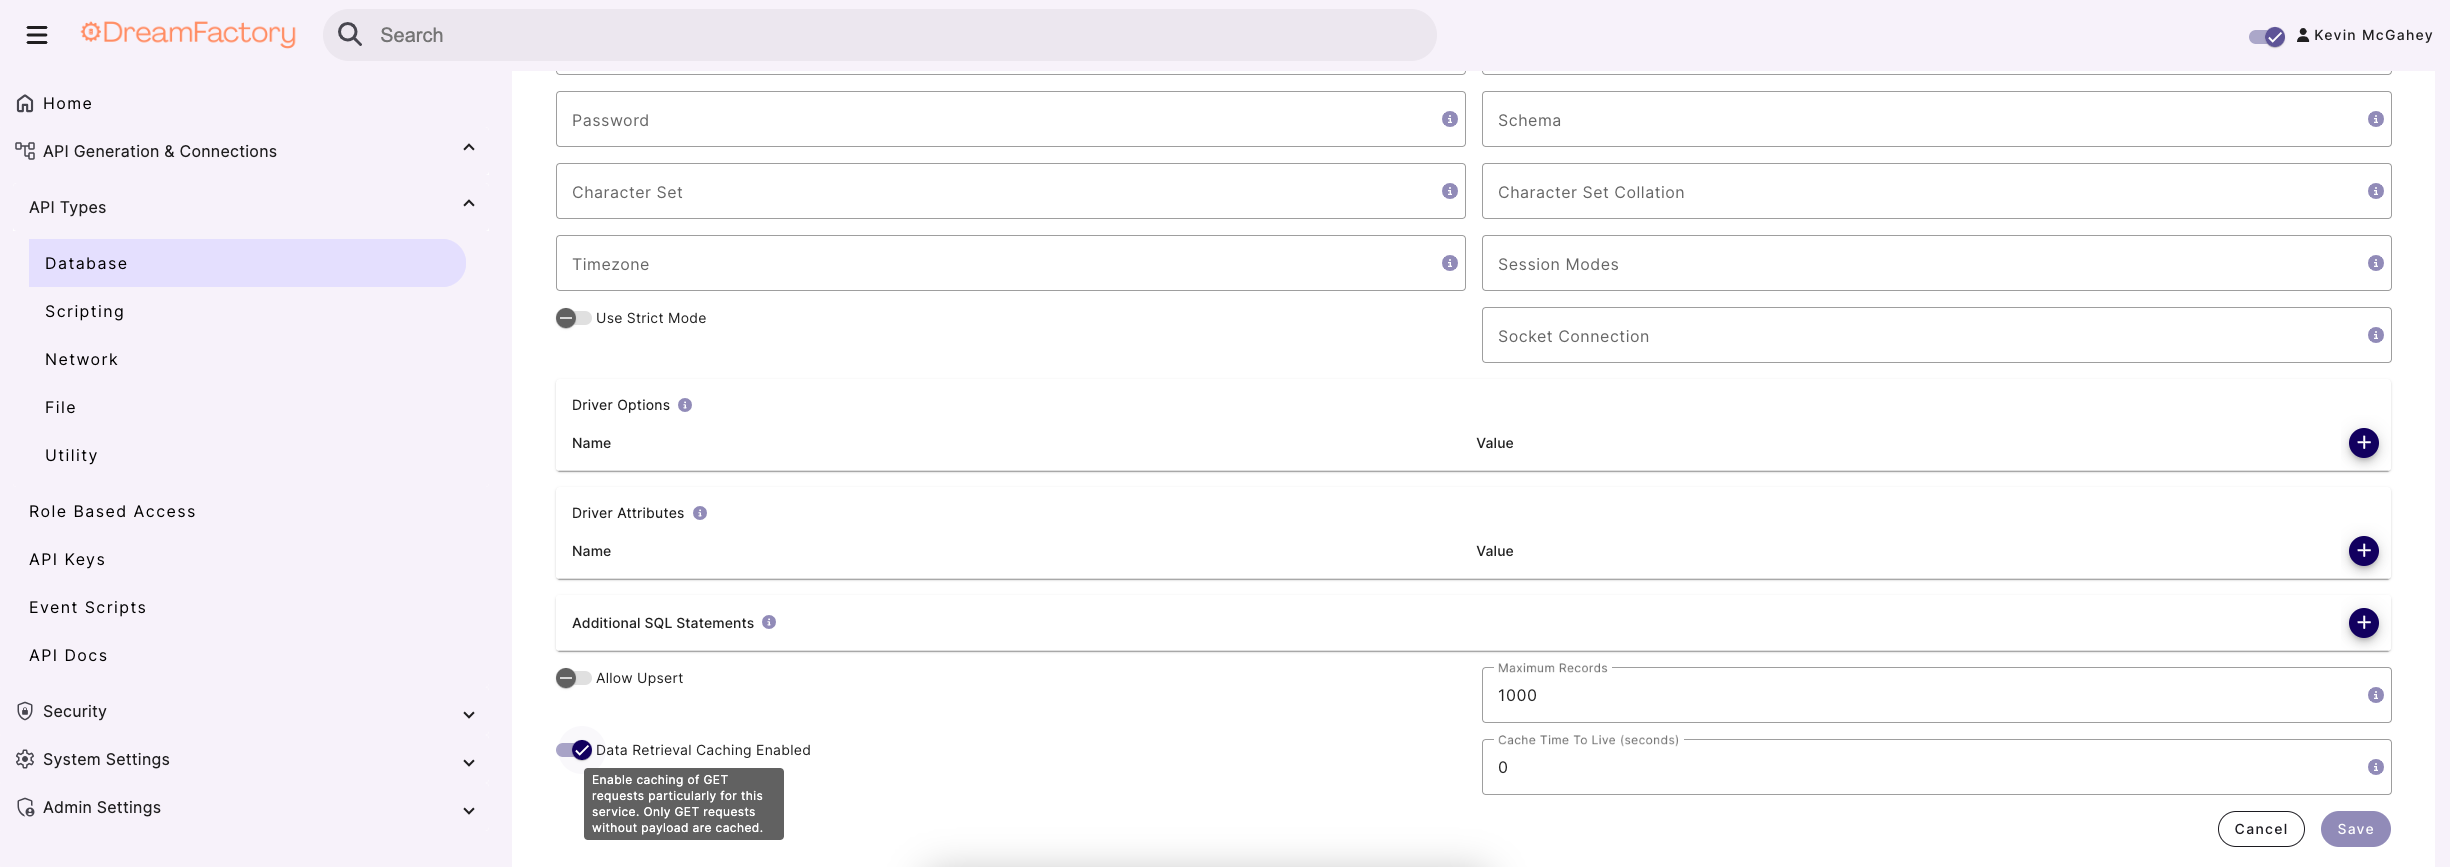The width and height of the screenshot is (2450, 867).
Task: Click the DreamFactory logo
Action: (188, 34)
